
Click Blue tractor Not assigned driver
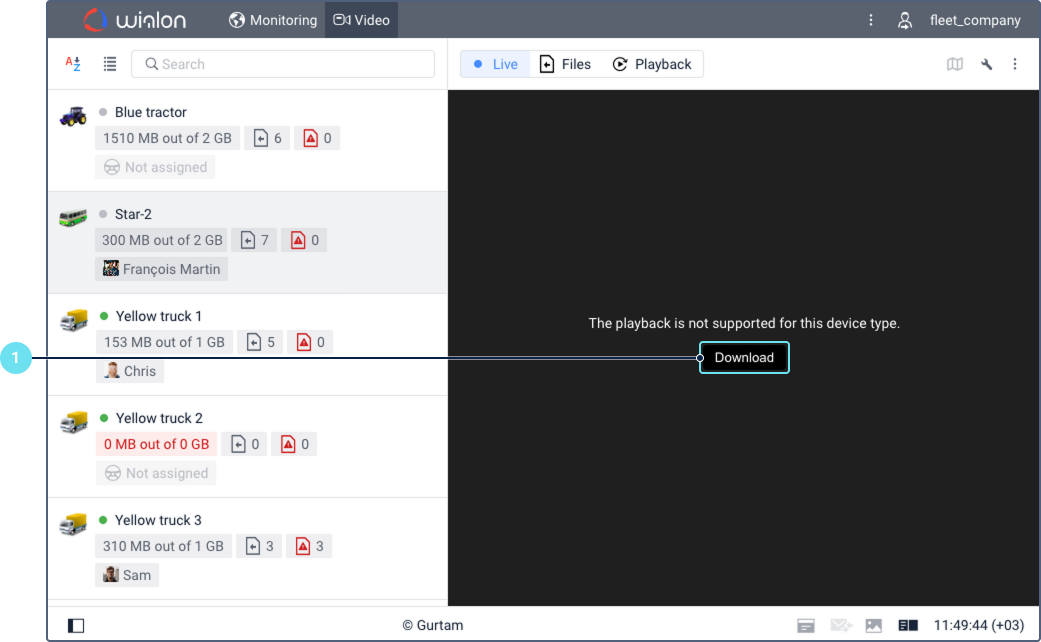[155, 167]
